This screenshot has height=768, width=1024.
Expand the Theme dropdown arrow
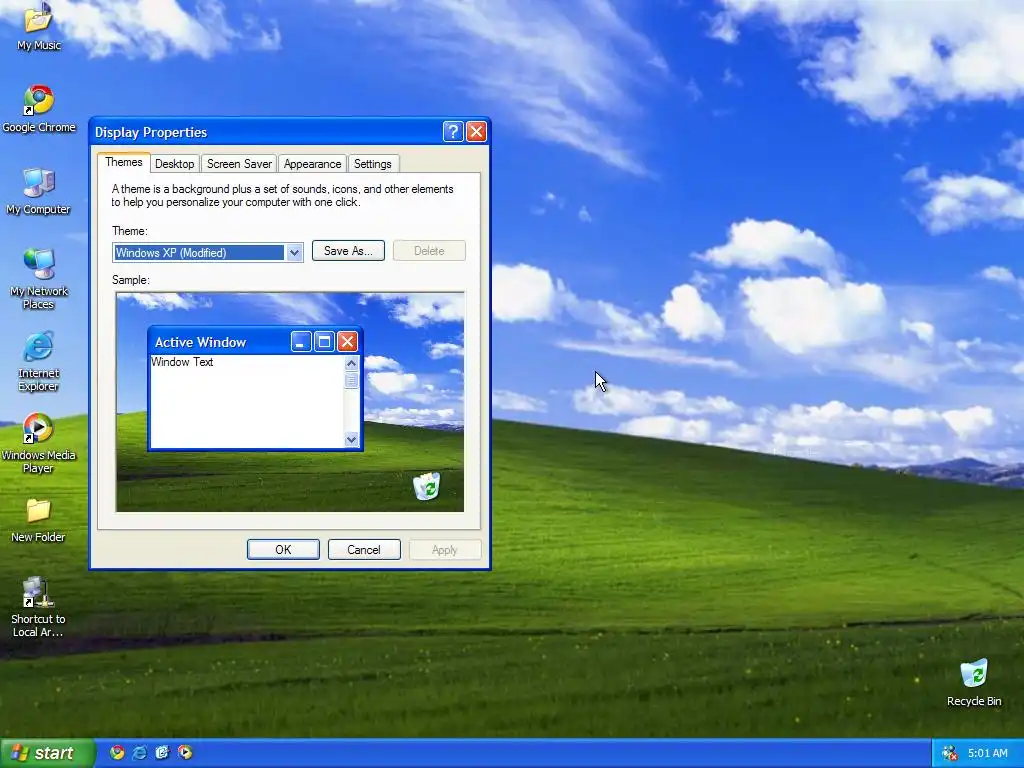click(x=295, y=253)
